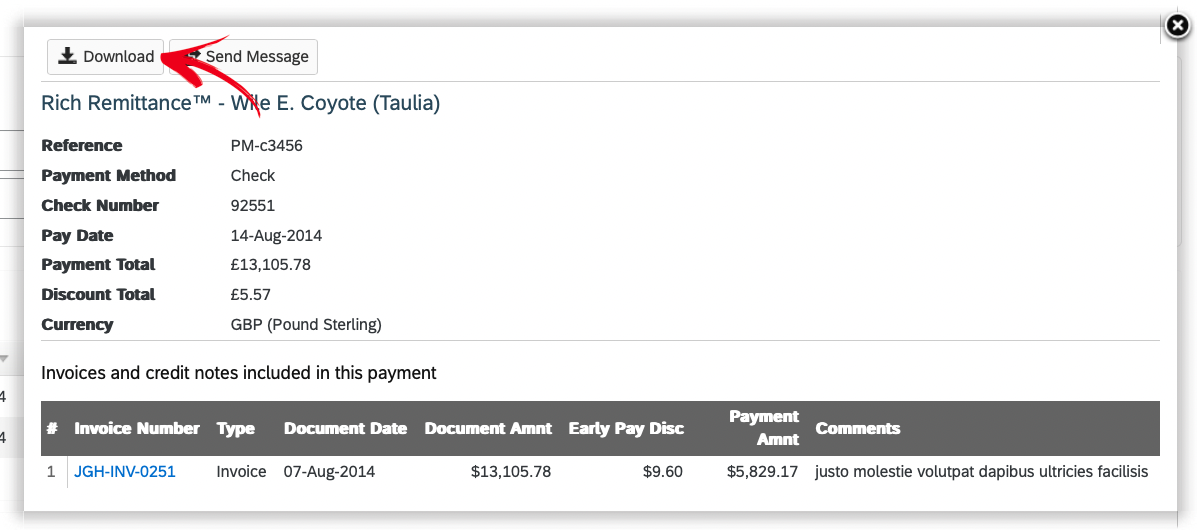Click the early pay discount $9.60 cell
The height and width of the screenshot is (530, 1197).
point(663,472)
